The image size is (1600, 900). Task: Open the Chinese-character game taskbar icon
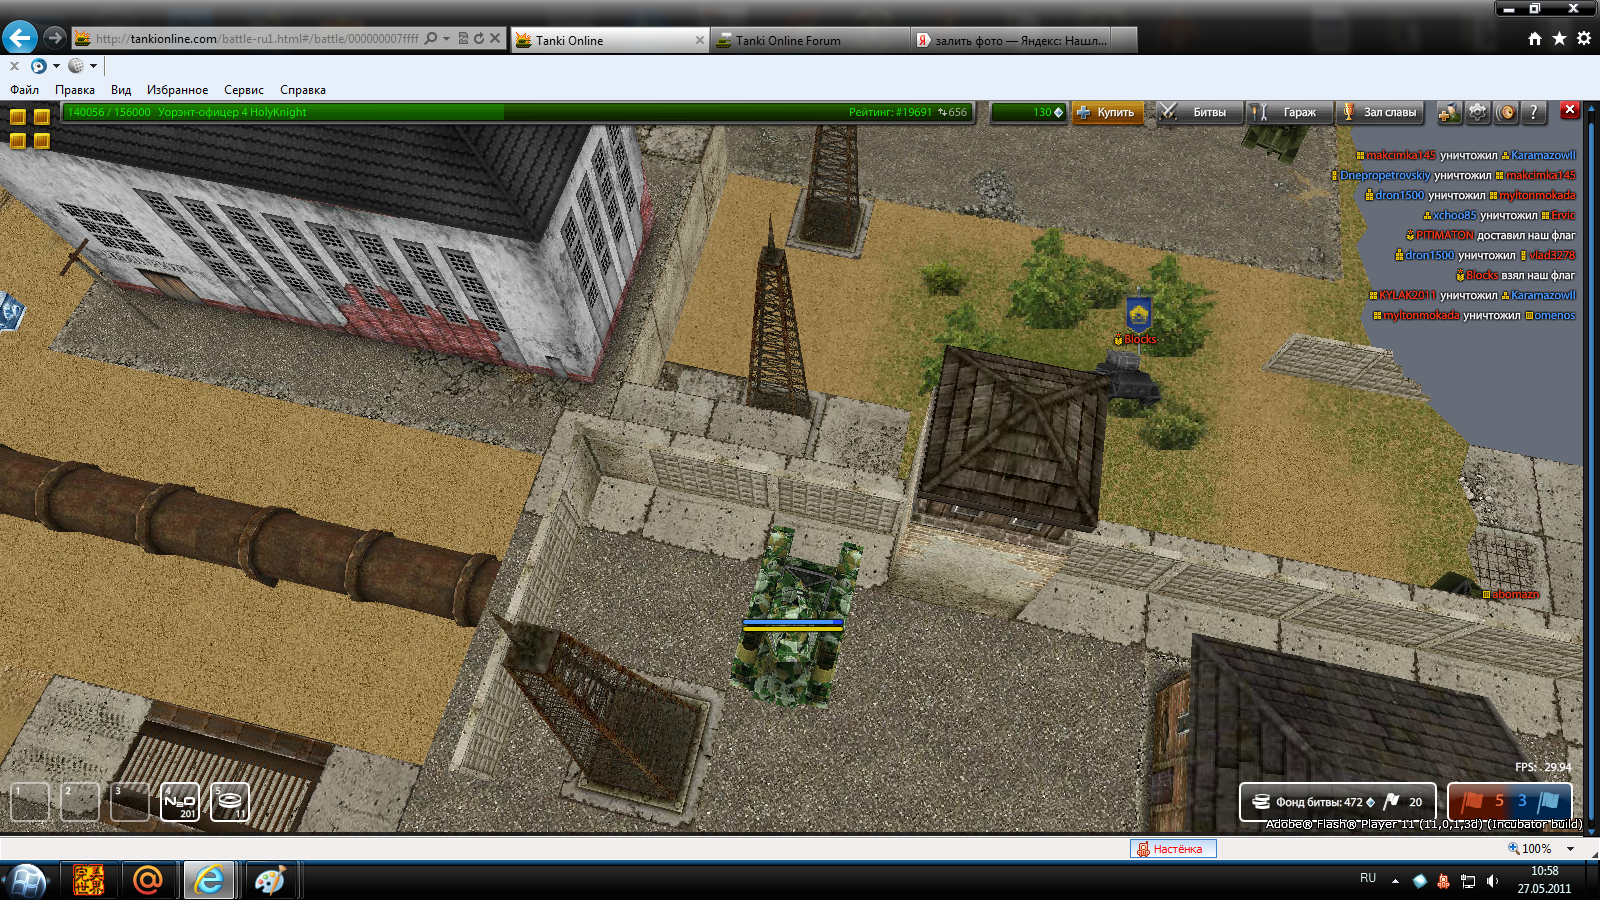point(89,880)
